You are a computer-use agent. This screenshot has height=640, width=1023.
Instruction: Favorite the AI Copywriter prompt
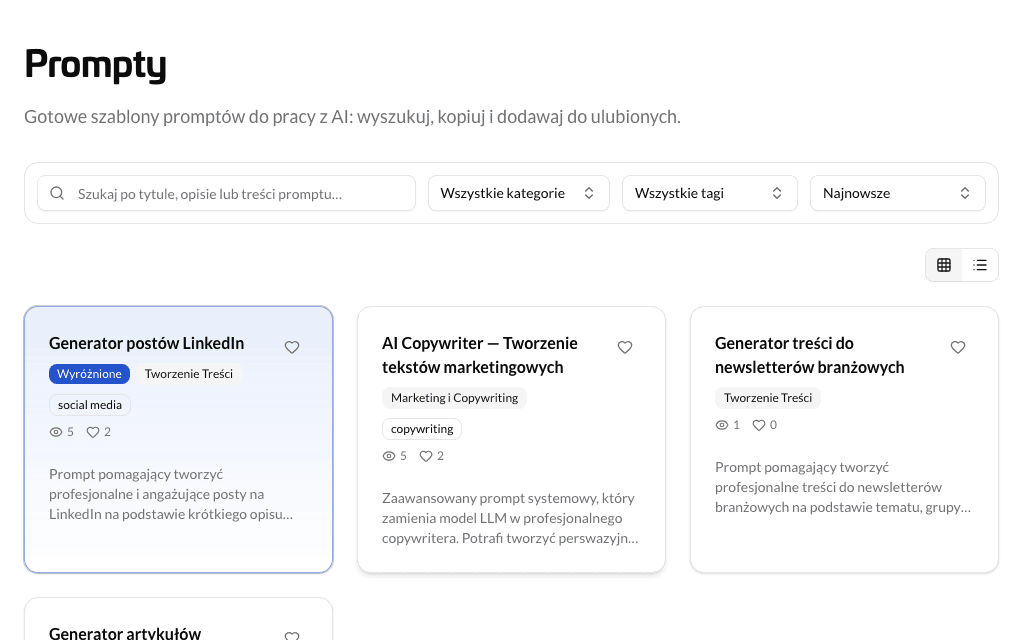tap(625, 347)
